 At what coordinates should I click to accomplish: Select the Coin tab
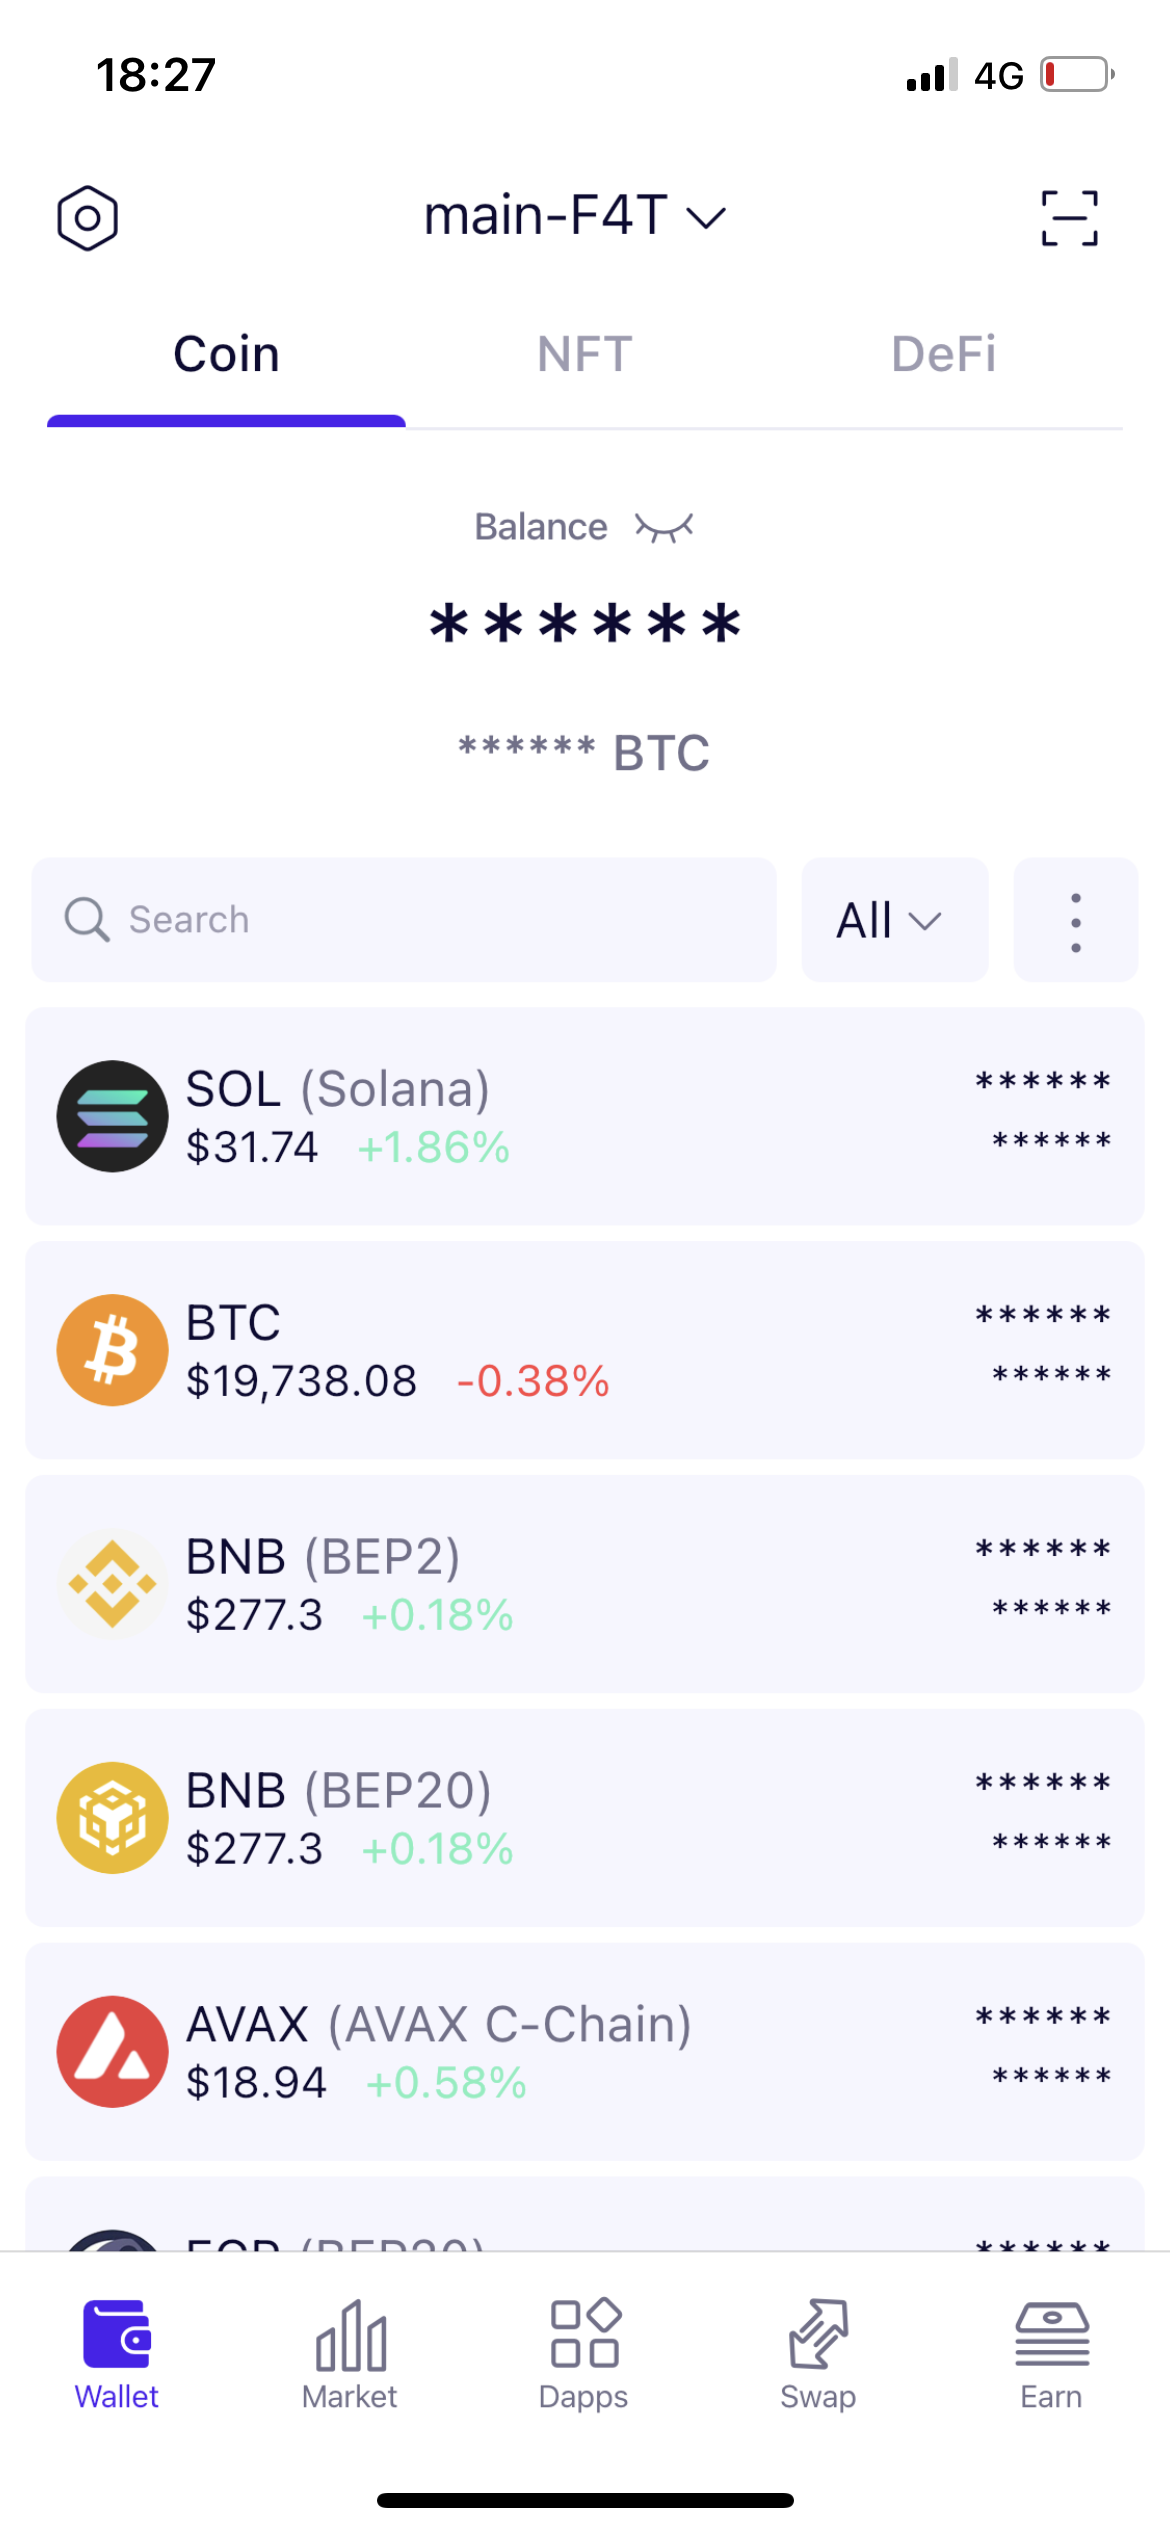226,354
